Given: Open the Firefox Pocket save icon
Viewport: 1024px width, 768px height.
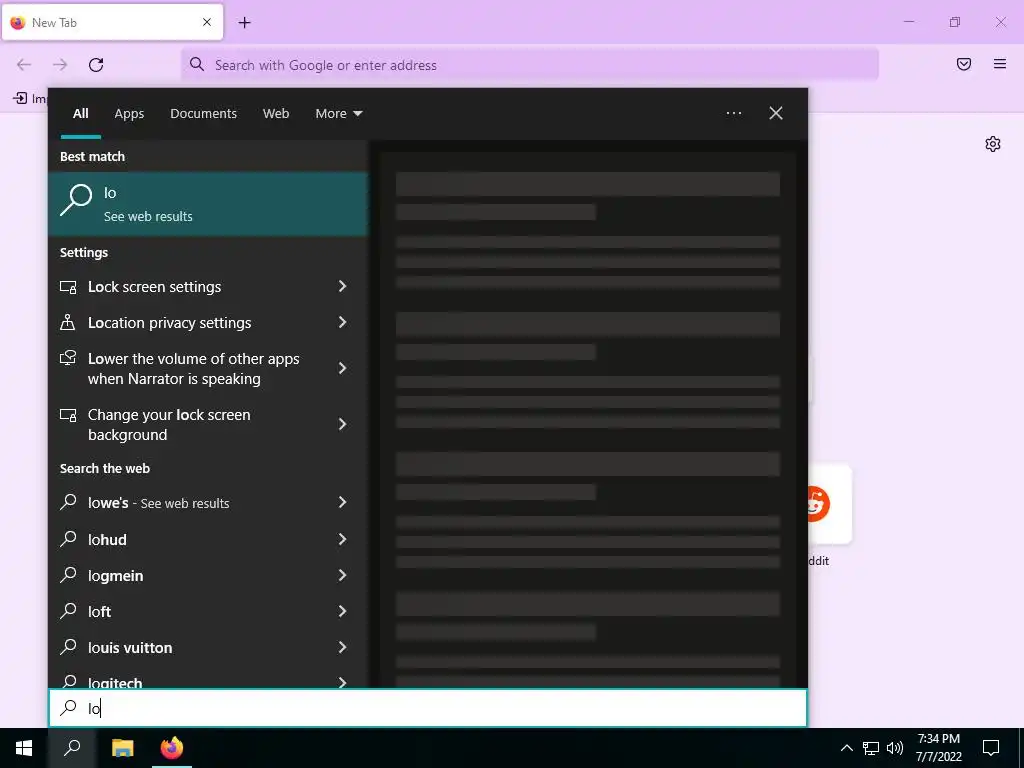Looking at the screenshot, I should coord(964,64).
